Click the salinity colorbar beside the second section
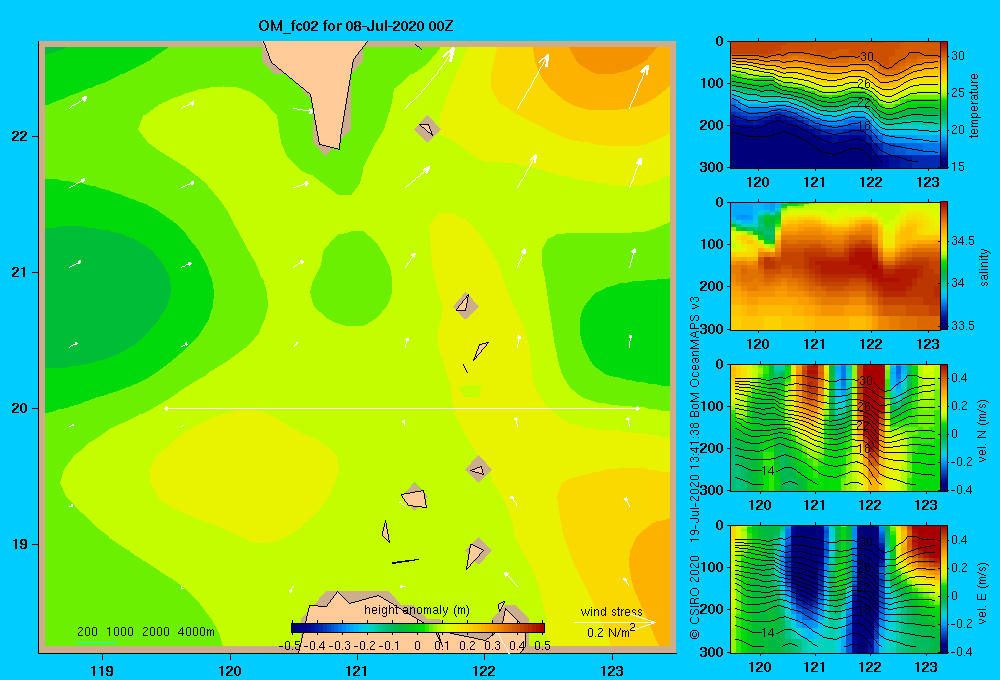This screenshot has height=680, width=1000. (x=944, y=265)
